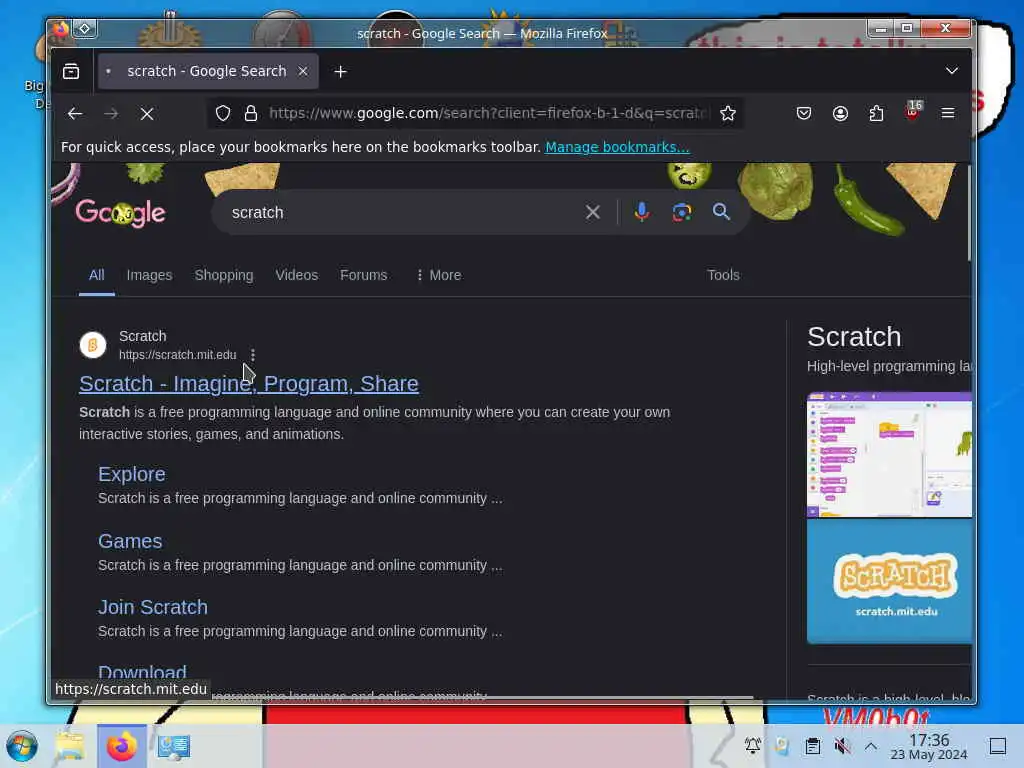
Task: Open the computer settings taskbar icon
Action: pos(174,746)
